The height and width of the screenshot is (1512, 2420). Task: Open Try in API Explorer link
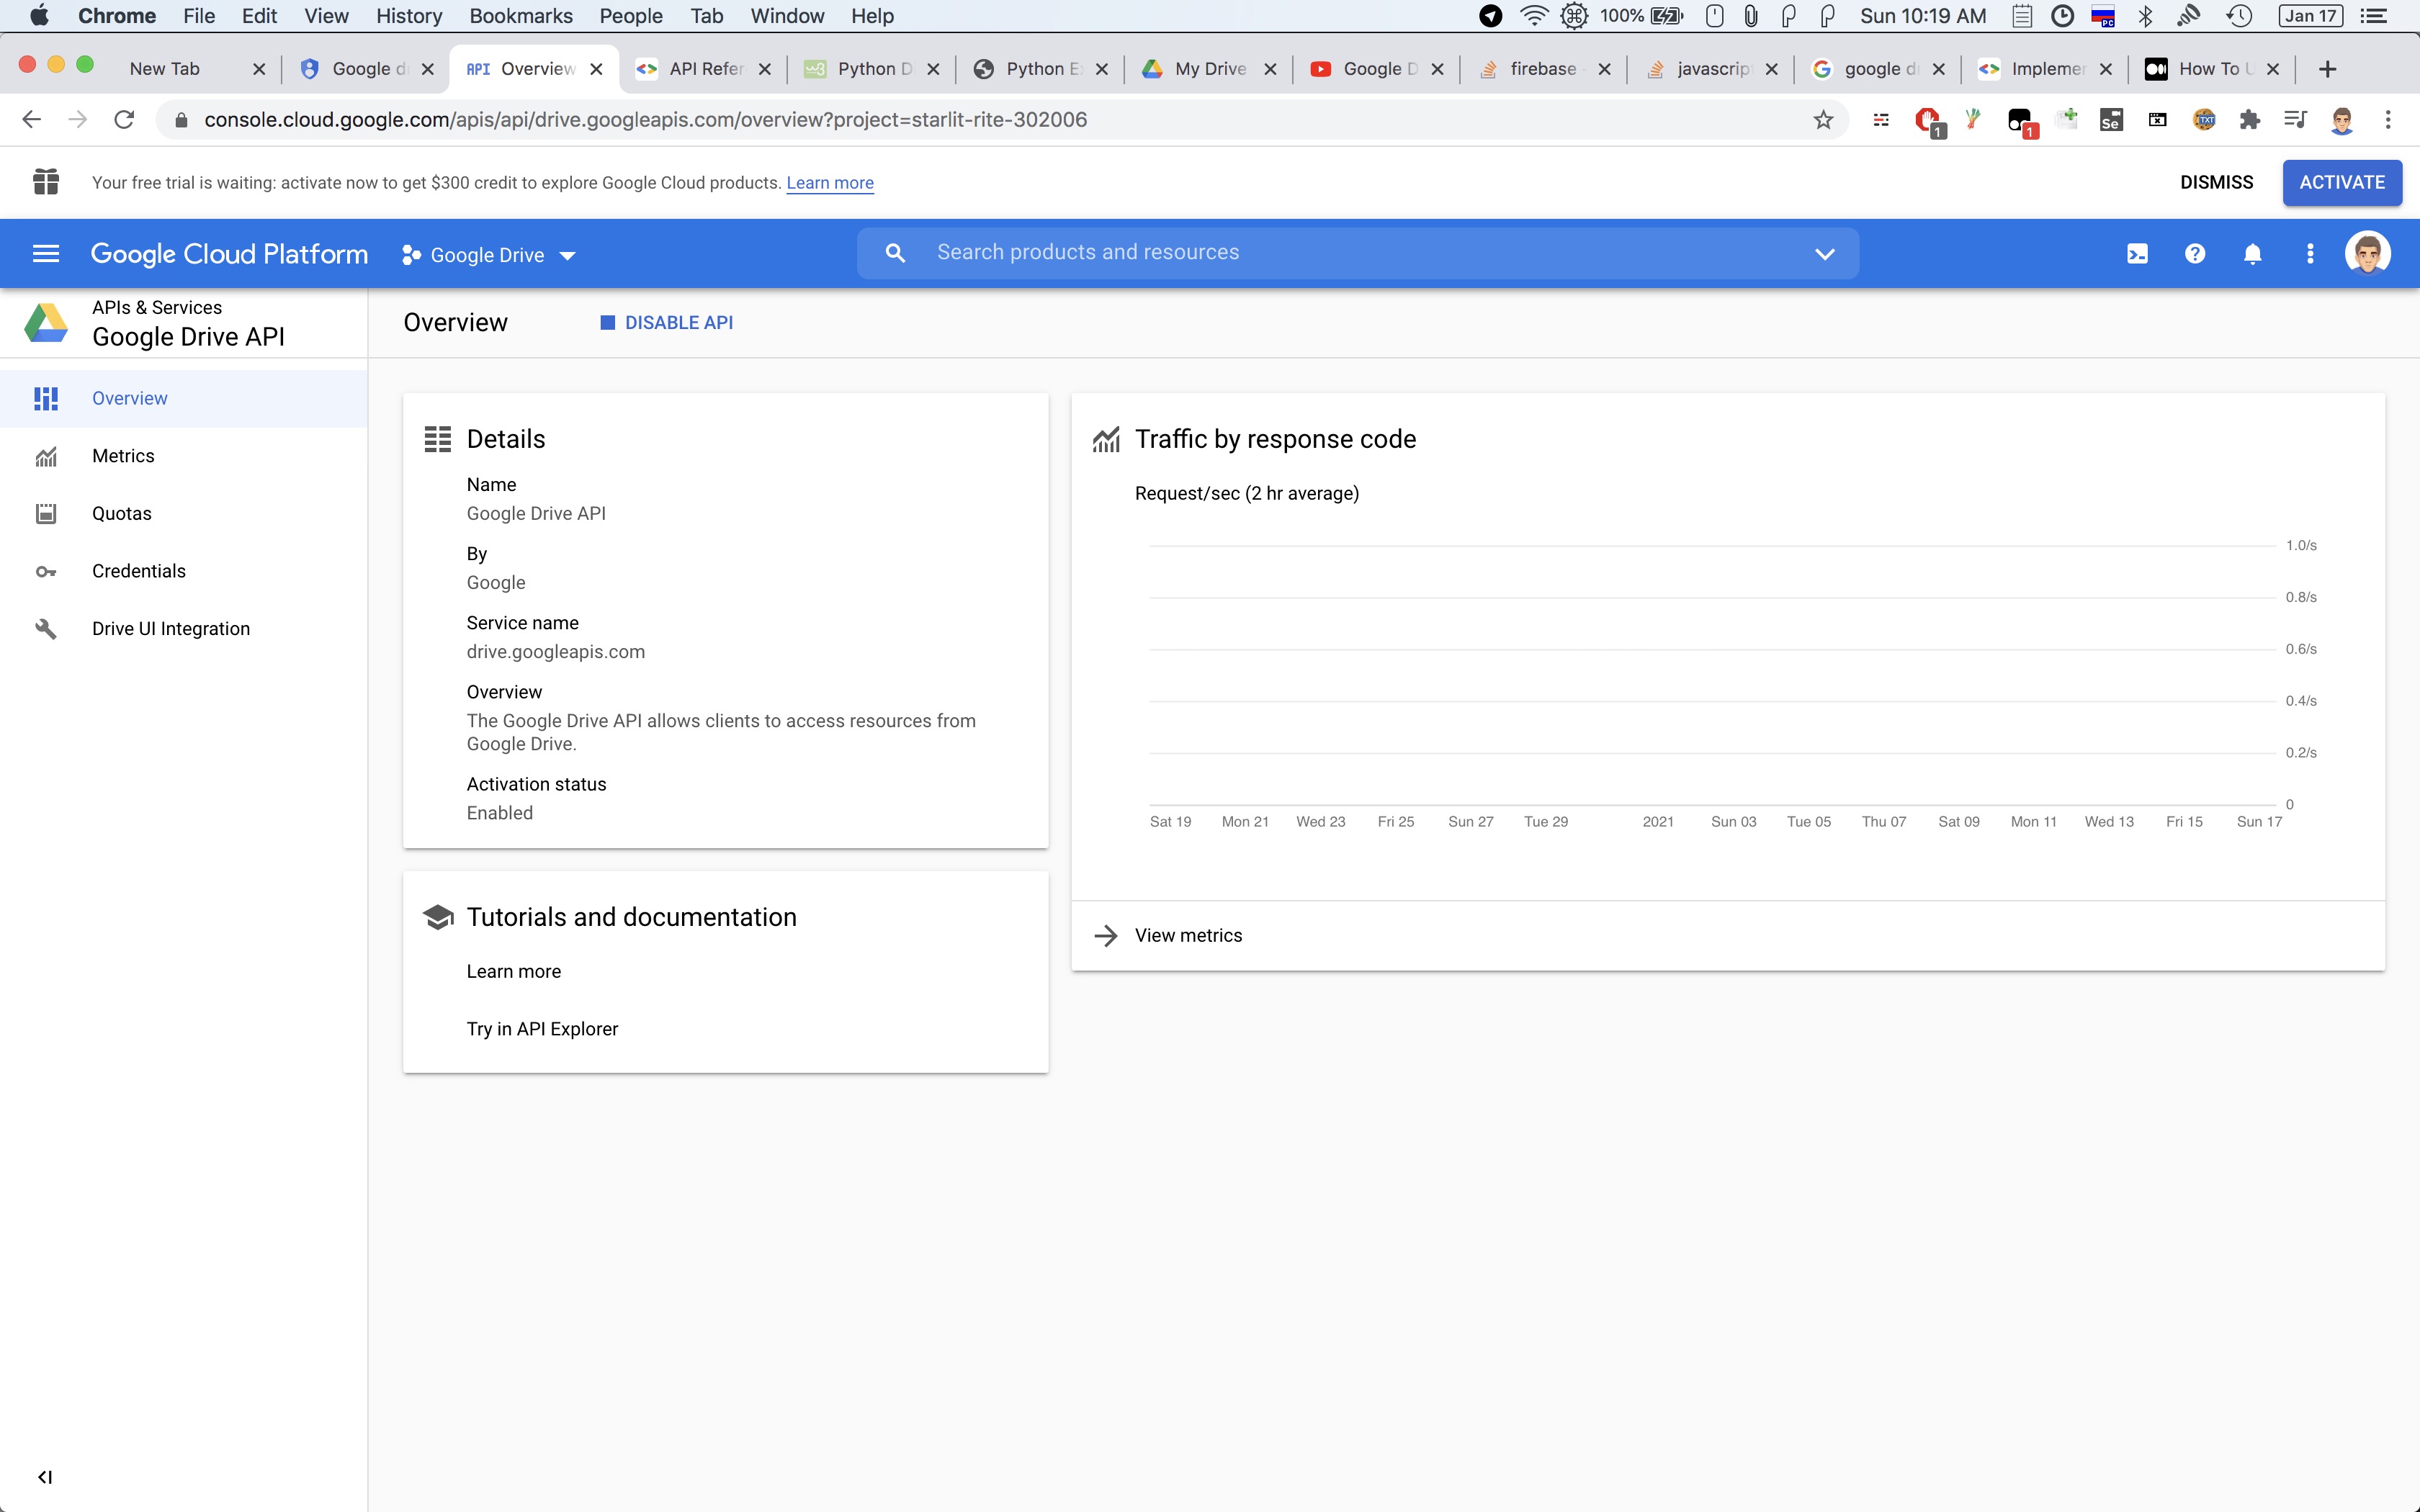click(x=542, y=1029)
